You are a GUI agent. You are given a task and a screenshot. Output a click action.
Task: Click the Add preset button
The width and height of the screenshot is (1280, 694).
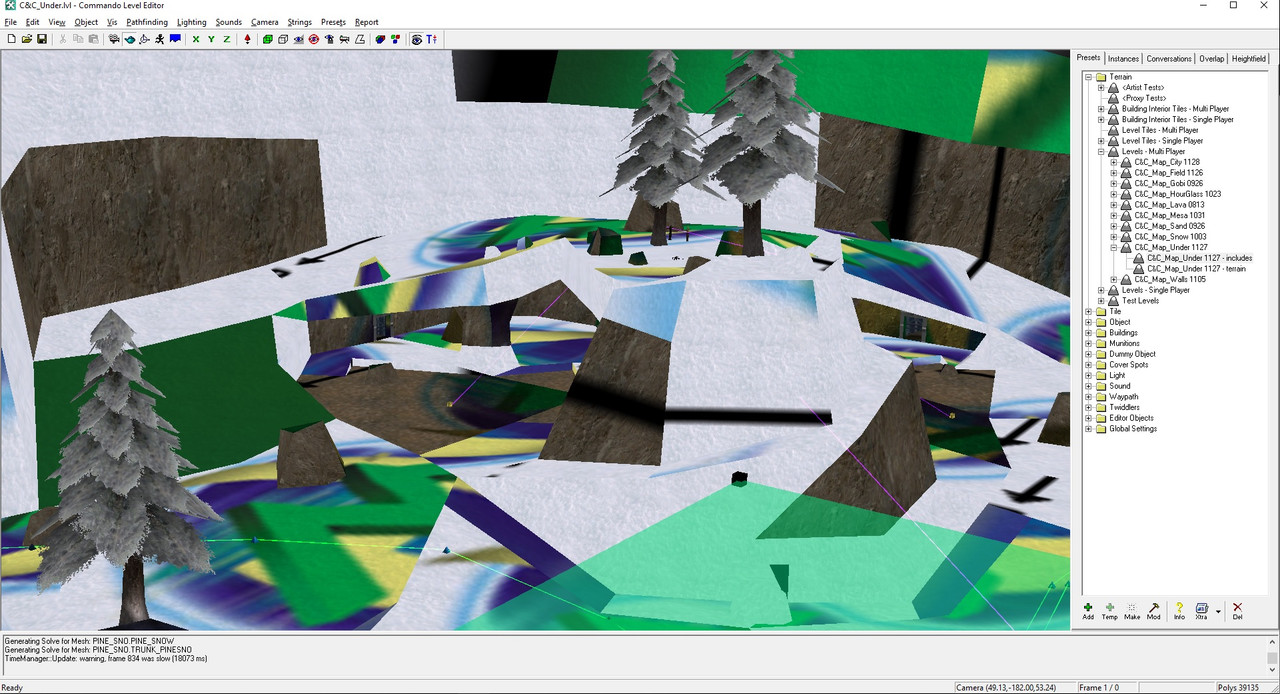(1088, 611)
